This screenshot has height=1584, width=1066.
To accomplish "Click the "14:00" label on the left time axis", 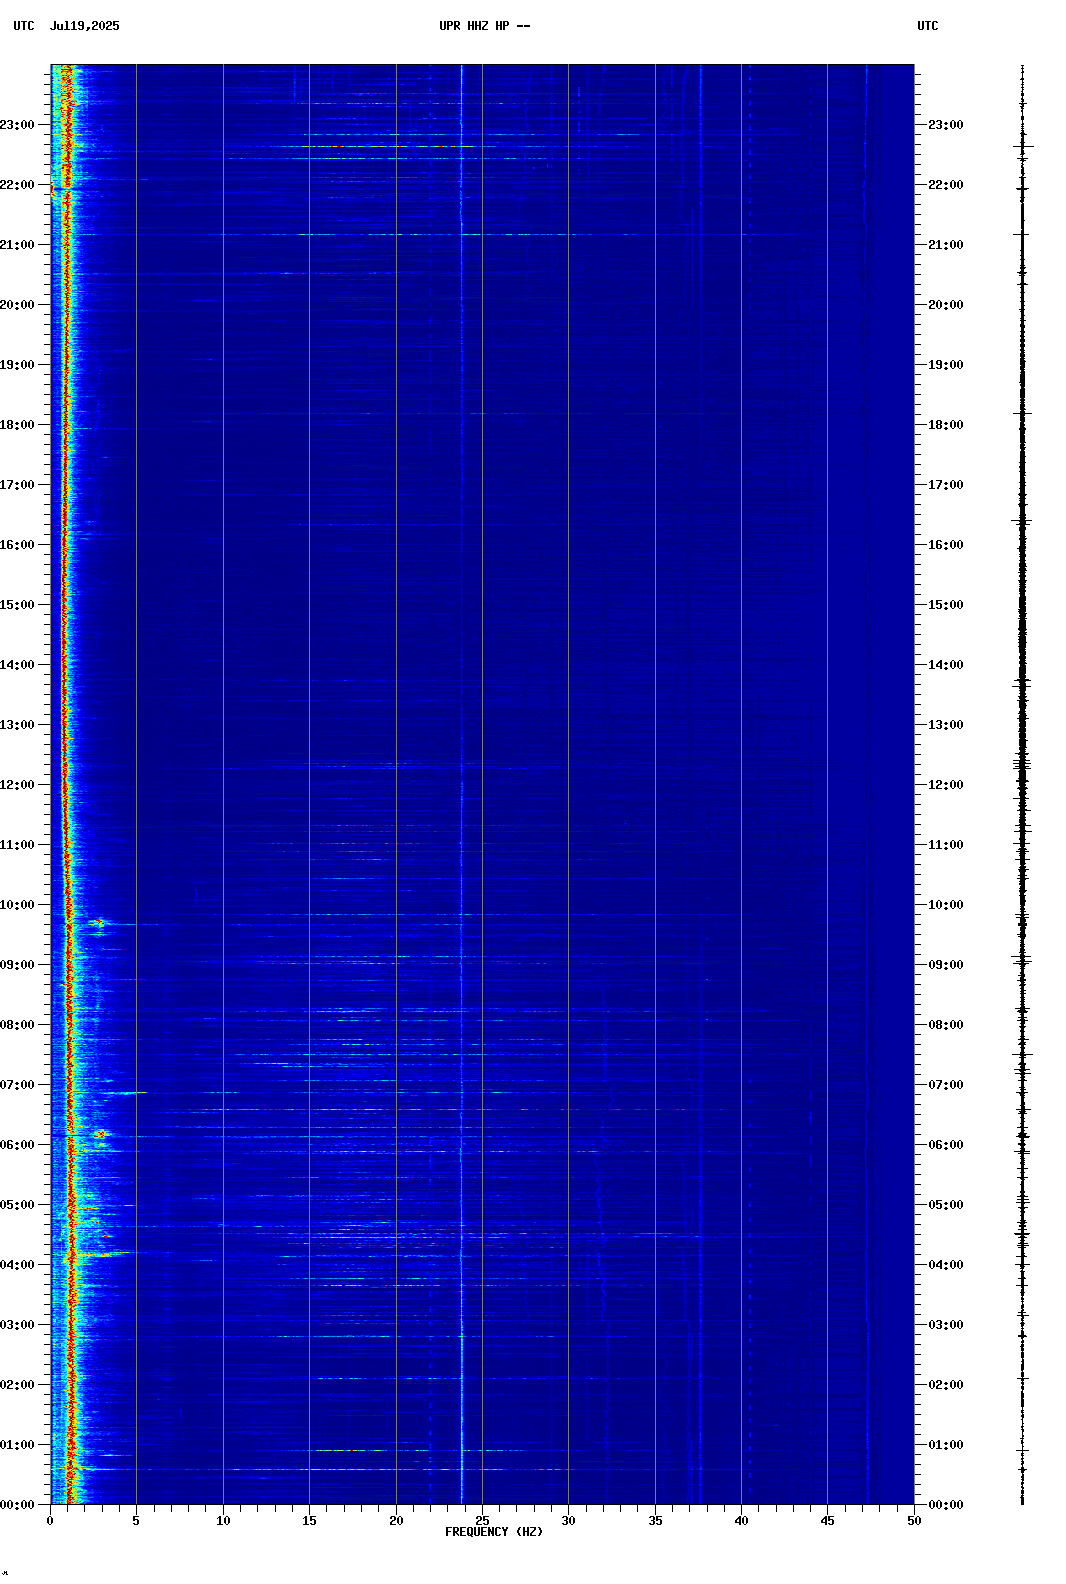I will (17, 665).
